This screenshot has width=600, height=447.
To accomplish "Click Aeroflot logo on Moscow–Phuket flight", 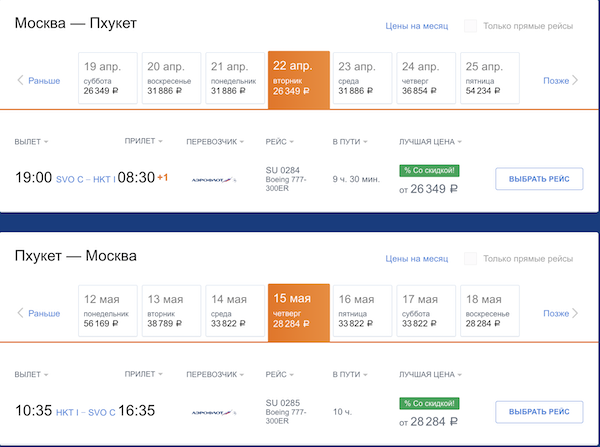I will pos(212,179).
